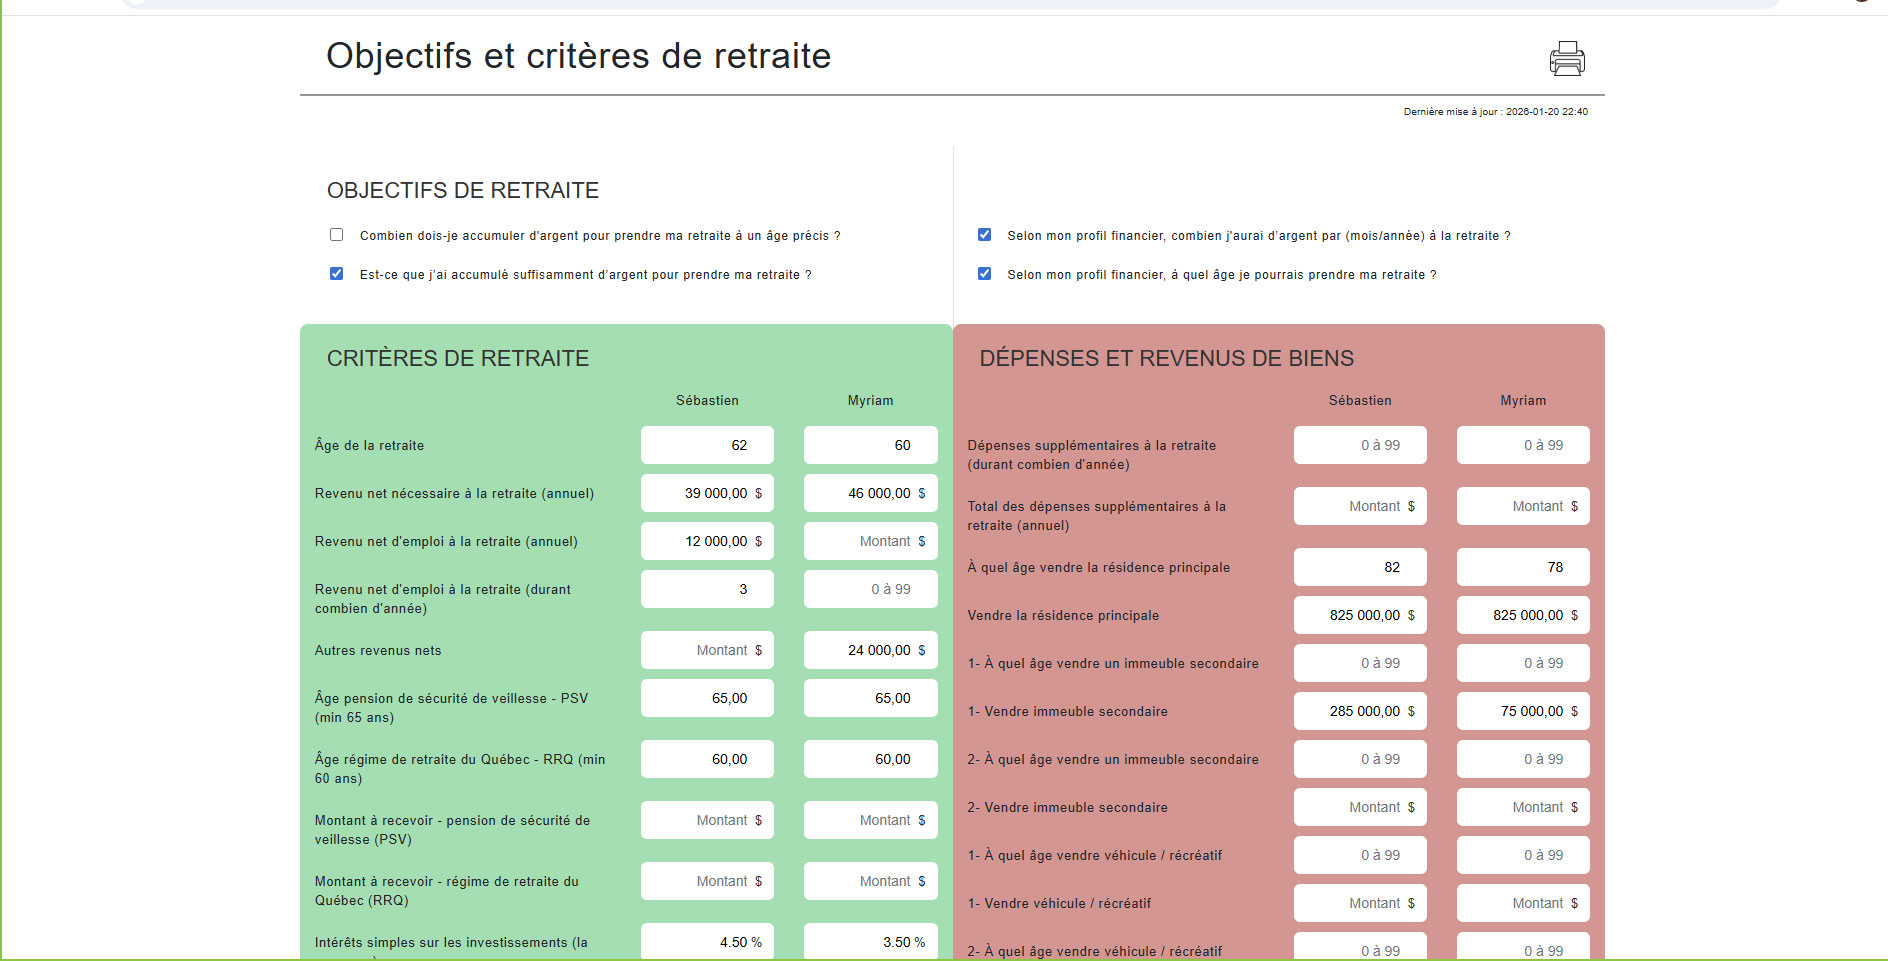Uncheck "Selon mon profil financier, à quel âge"
The image size is (1888, 961).
pos(984,273)
